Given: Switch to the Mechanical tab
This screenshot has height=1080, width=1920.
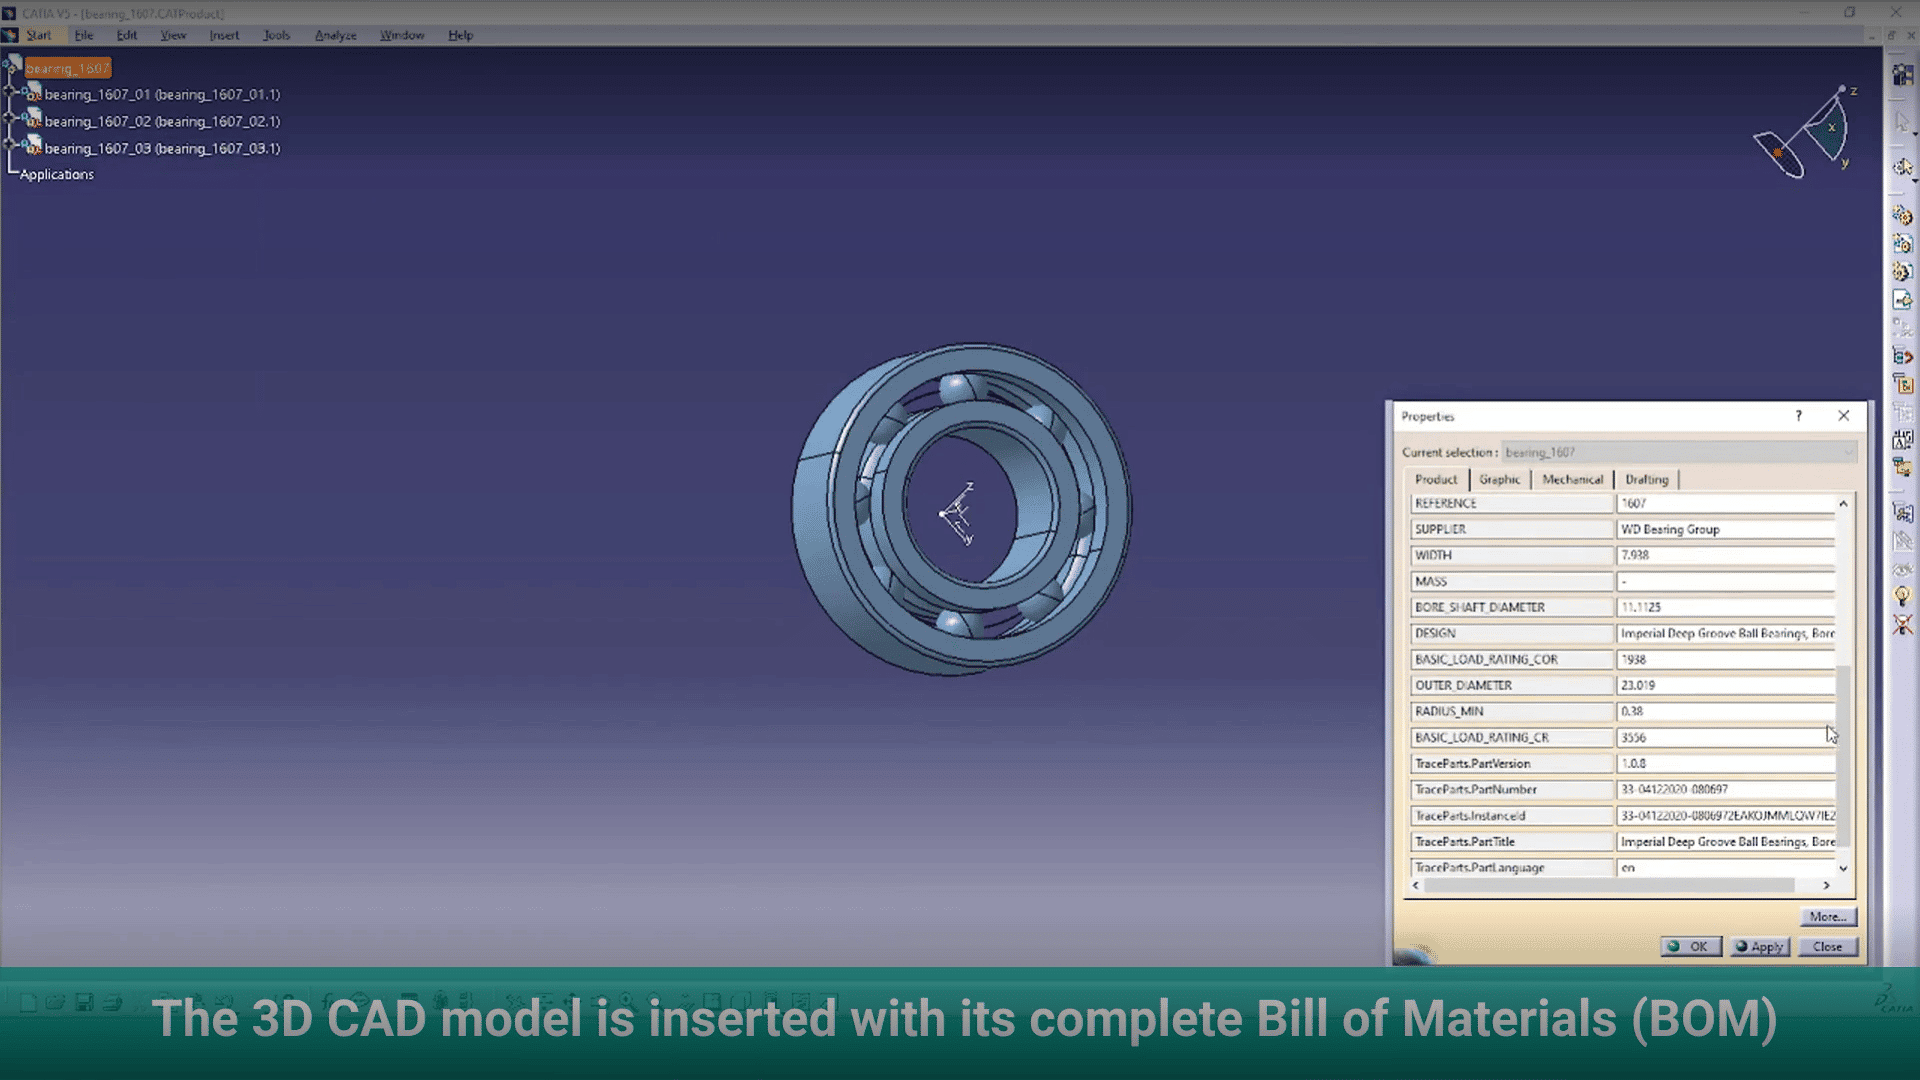Looking at the screenshot, I should [x=1571, y=480].
